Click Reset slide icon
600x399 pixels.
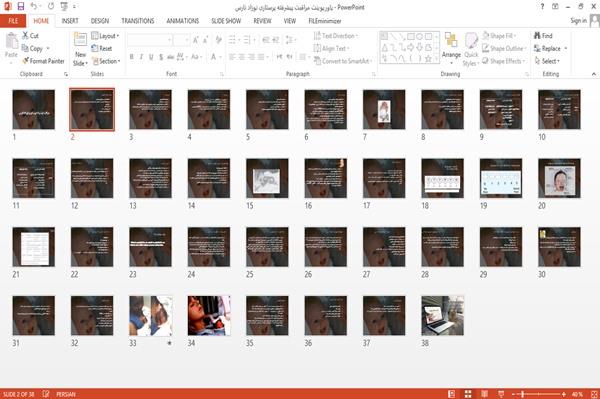point(95,48)
